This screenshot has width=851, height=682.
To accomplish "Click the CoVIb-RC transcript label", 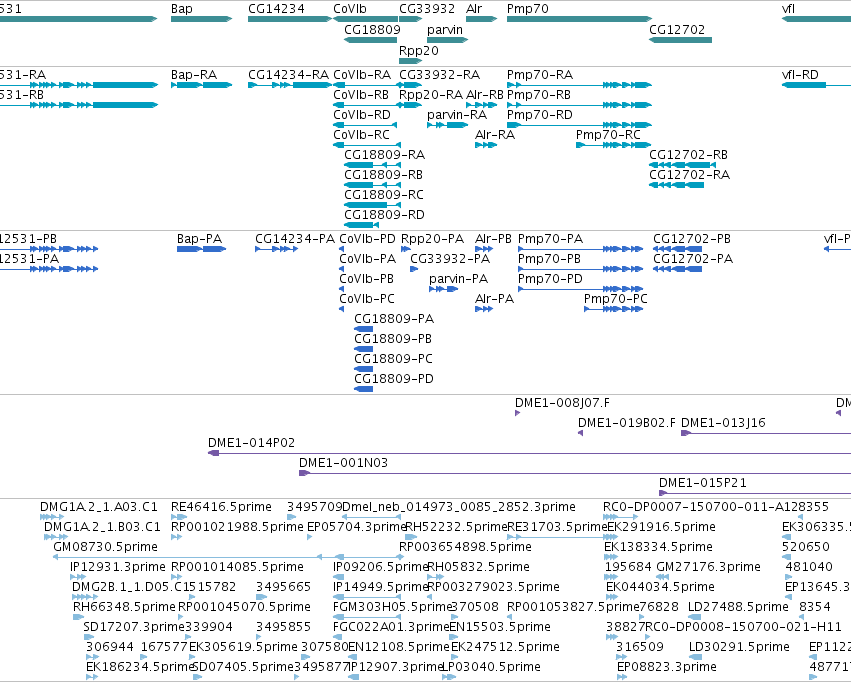I will coord(361,135).
